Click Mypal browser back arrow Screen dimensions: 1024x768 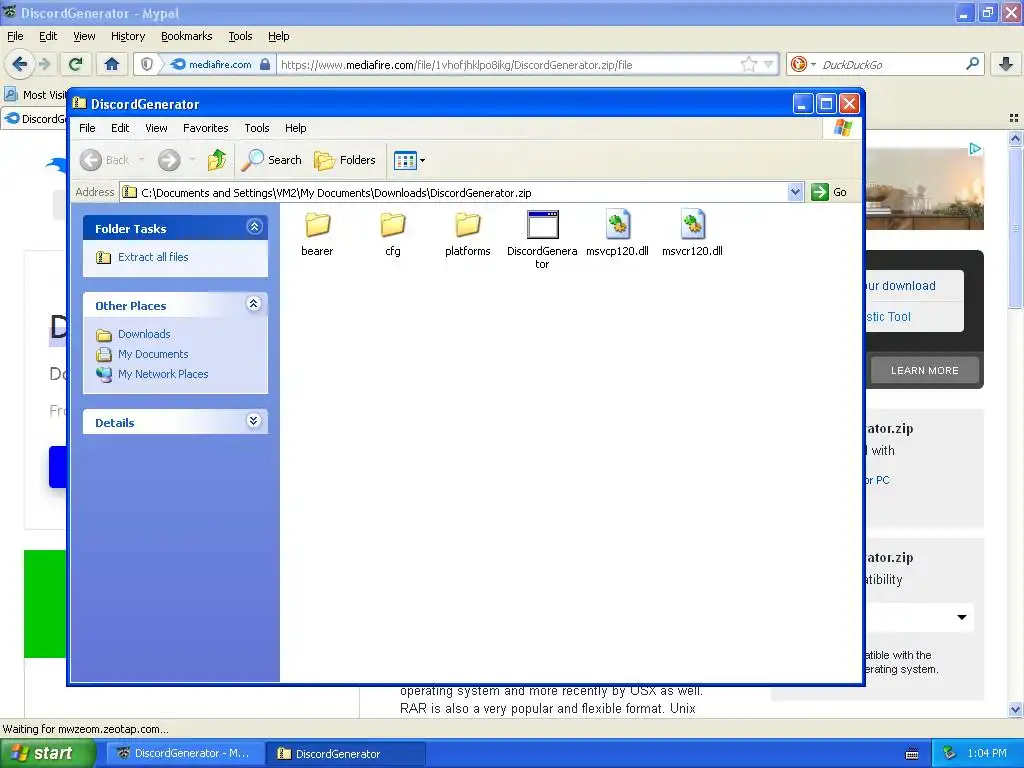[x=20, y=64]
